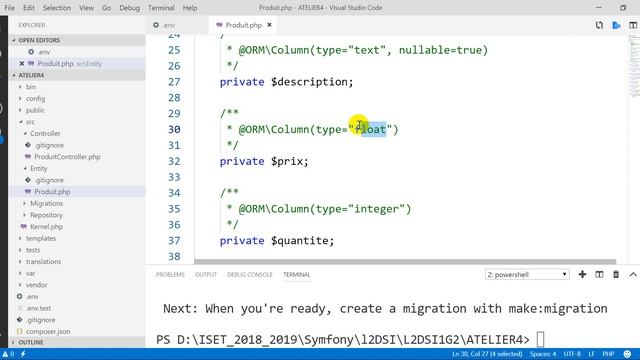Expand the translations folder

[x=77, y=261]
